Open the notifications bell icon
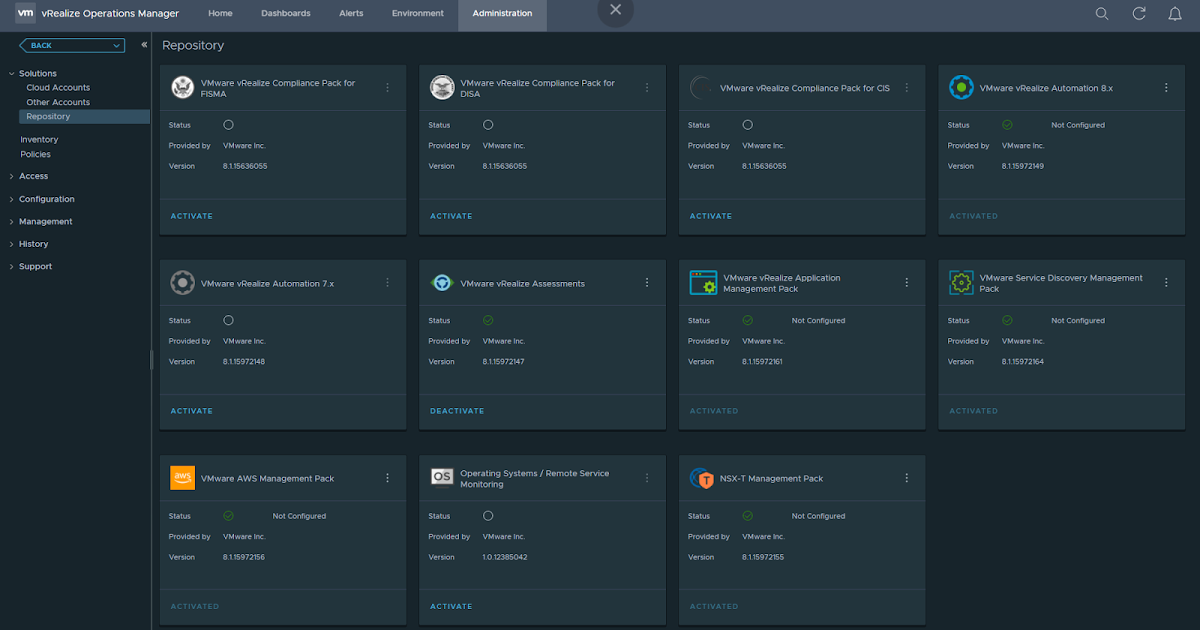Screen dimensions: 1200x630 pyautogui.click(x=1175, y=14)
